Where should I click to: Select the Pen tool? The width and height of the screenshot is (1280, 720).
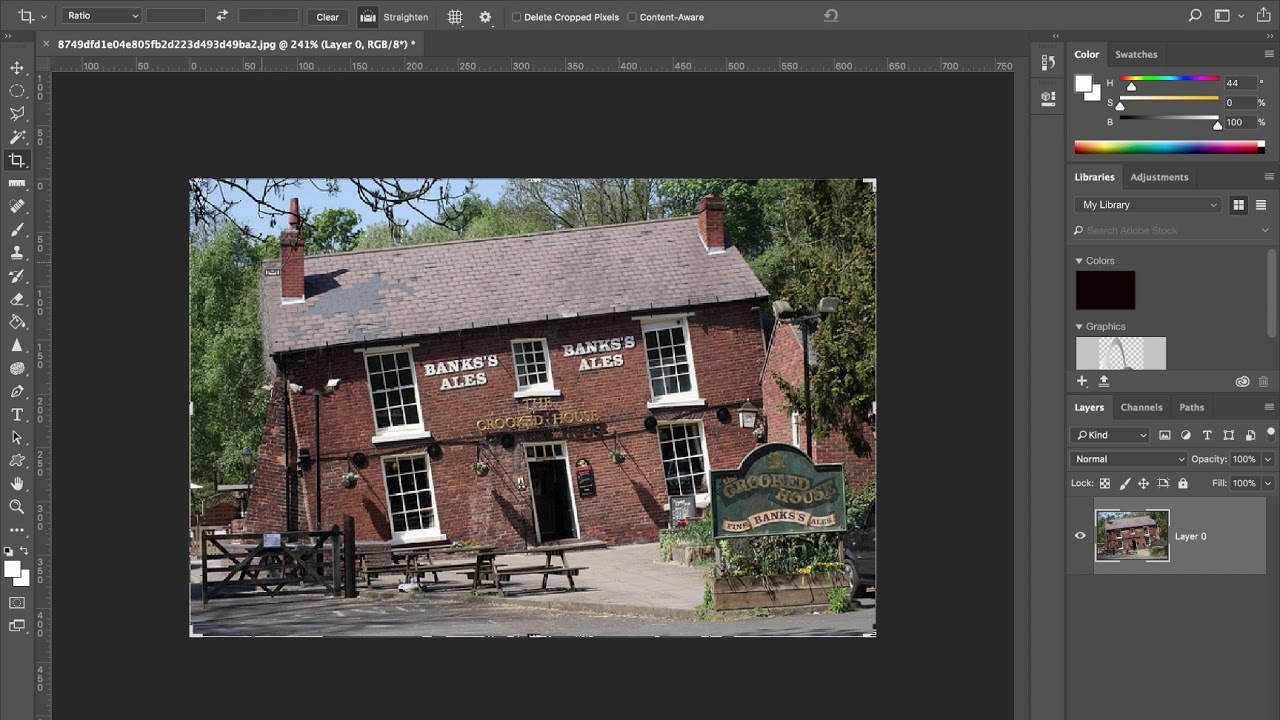pyautogui.click(x=17, y=391)
